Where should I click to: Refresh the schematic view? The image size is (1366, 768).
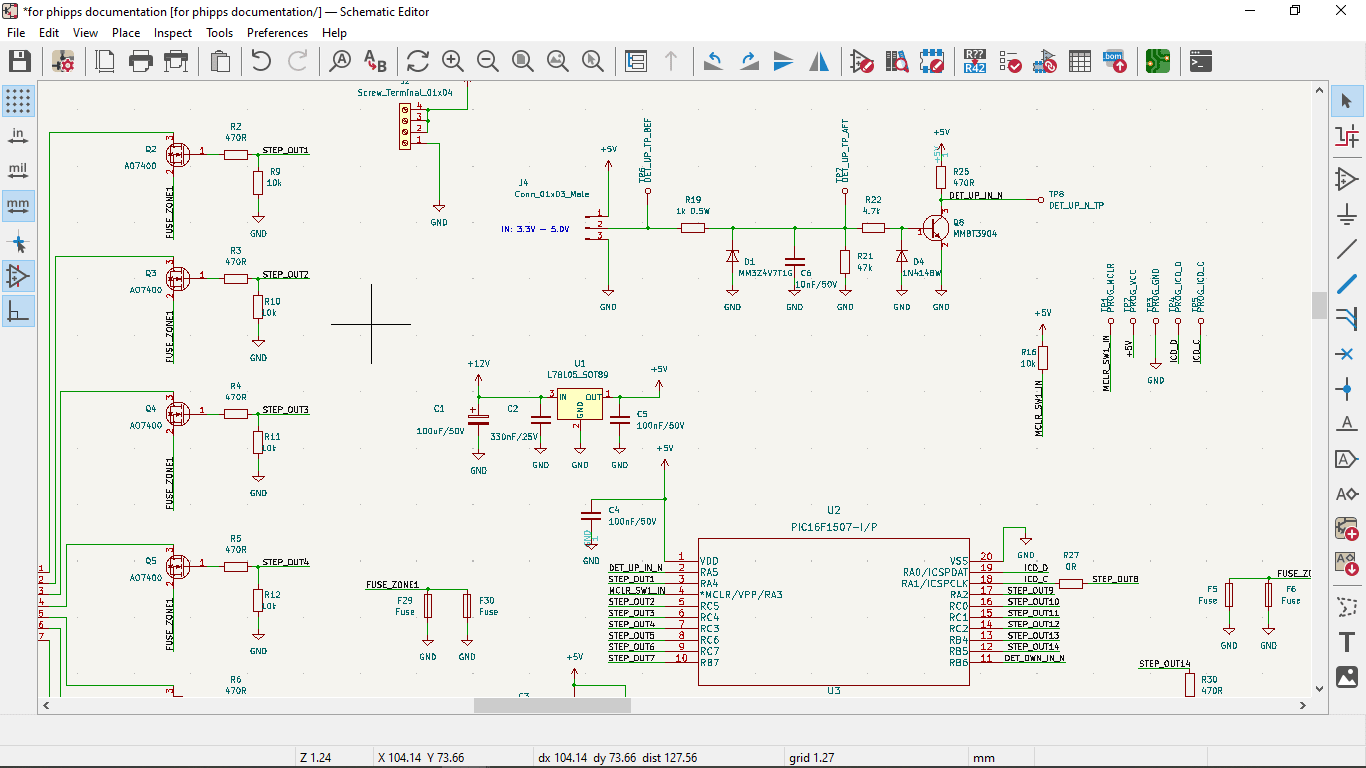pos(417,61)
